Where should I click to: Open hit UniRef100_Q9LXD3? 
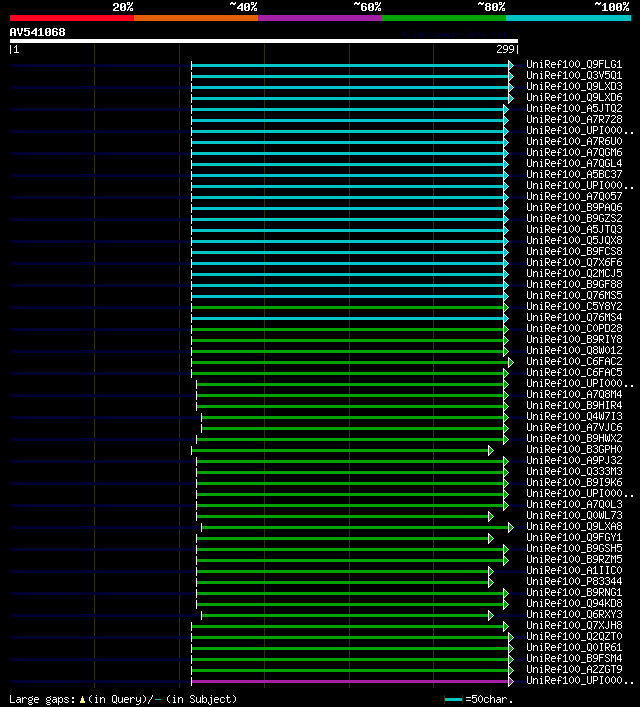pos(574,86)
